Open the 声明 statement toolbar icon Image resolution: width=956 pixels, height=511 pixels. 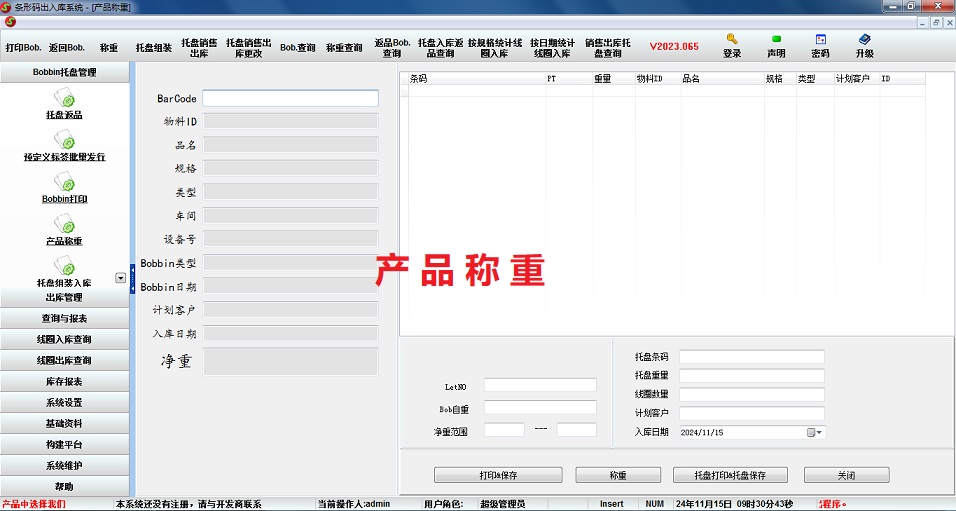point(776,40)
